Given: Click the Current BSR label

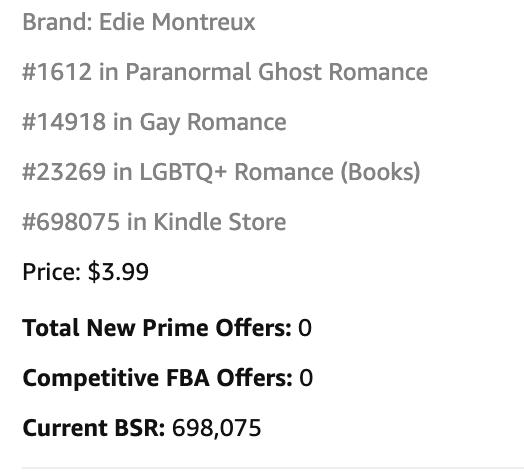Looking at the screenshot, I should [94, 428].
